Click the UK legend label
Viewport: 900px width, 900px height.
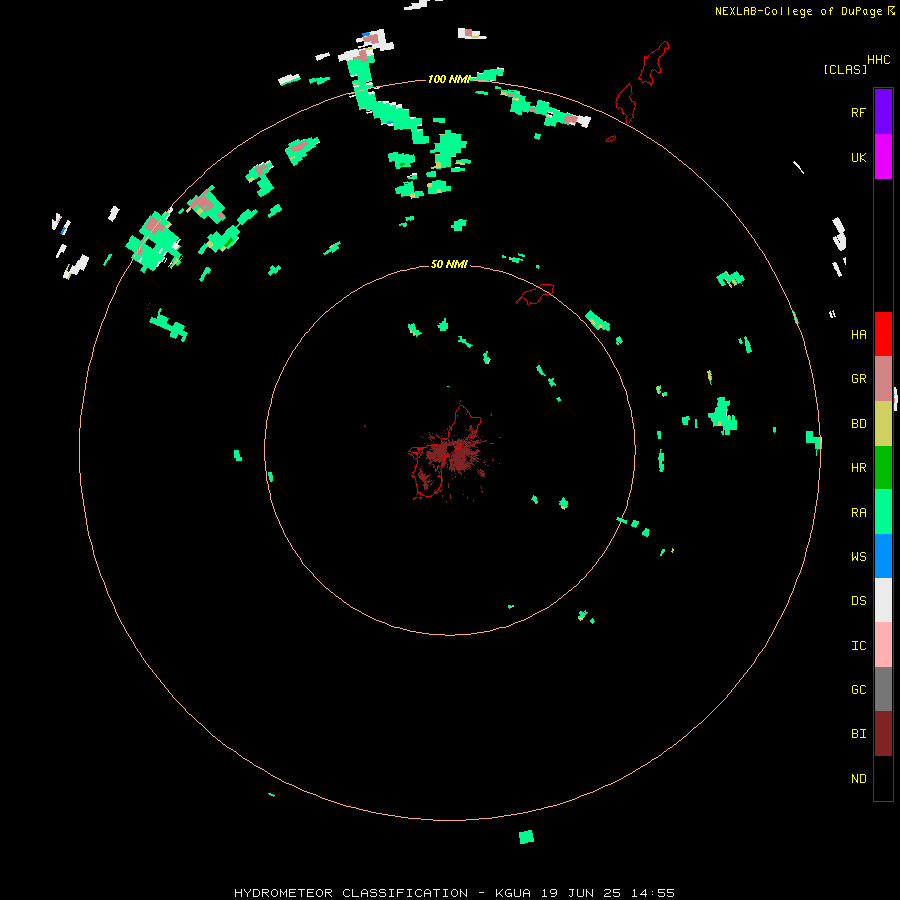click(858, 157)
